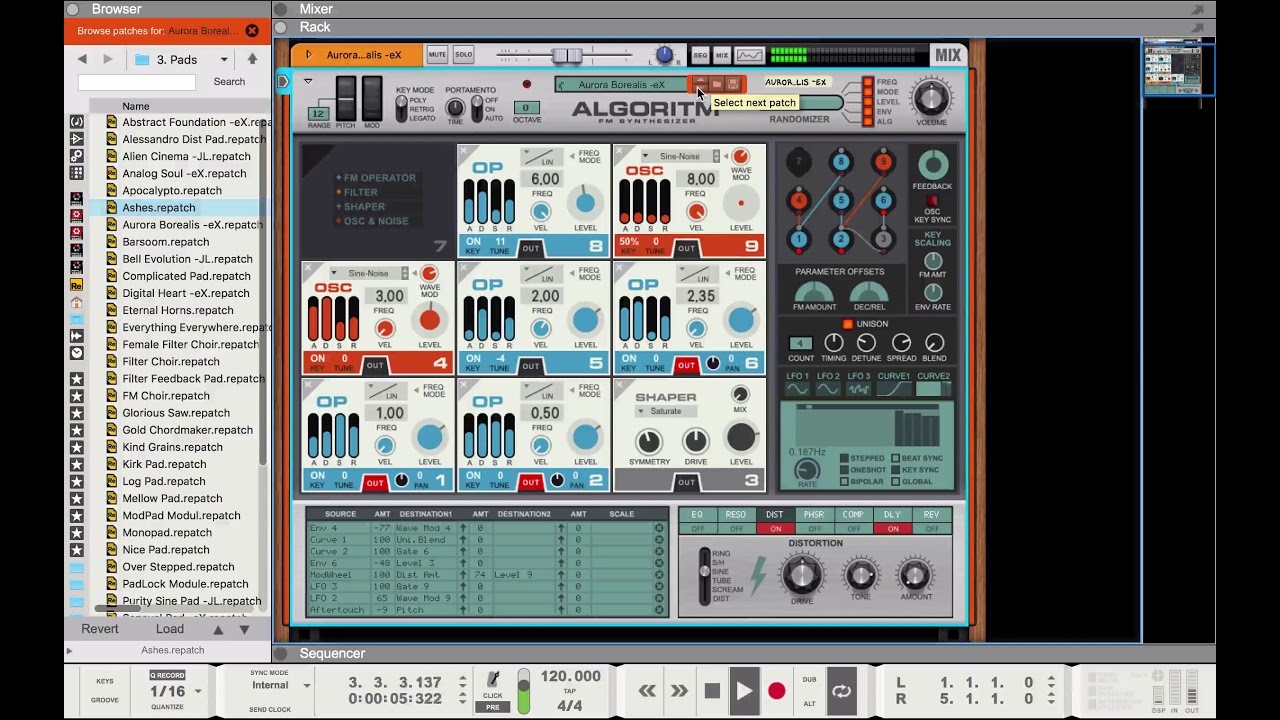Open the REV effect tab
This screenshot has height=720, width=1280.
pos(931,515)
